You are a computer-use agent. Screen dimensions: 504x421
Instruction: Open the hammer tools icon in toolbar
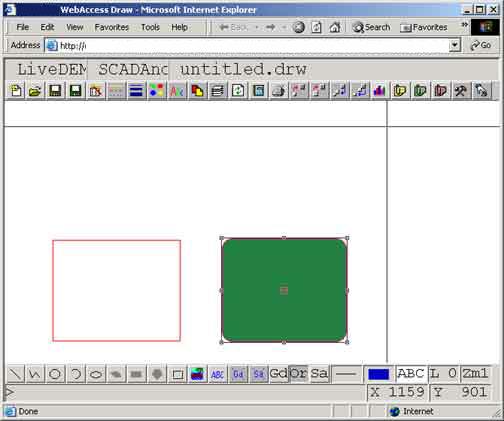[461, 91]
